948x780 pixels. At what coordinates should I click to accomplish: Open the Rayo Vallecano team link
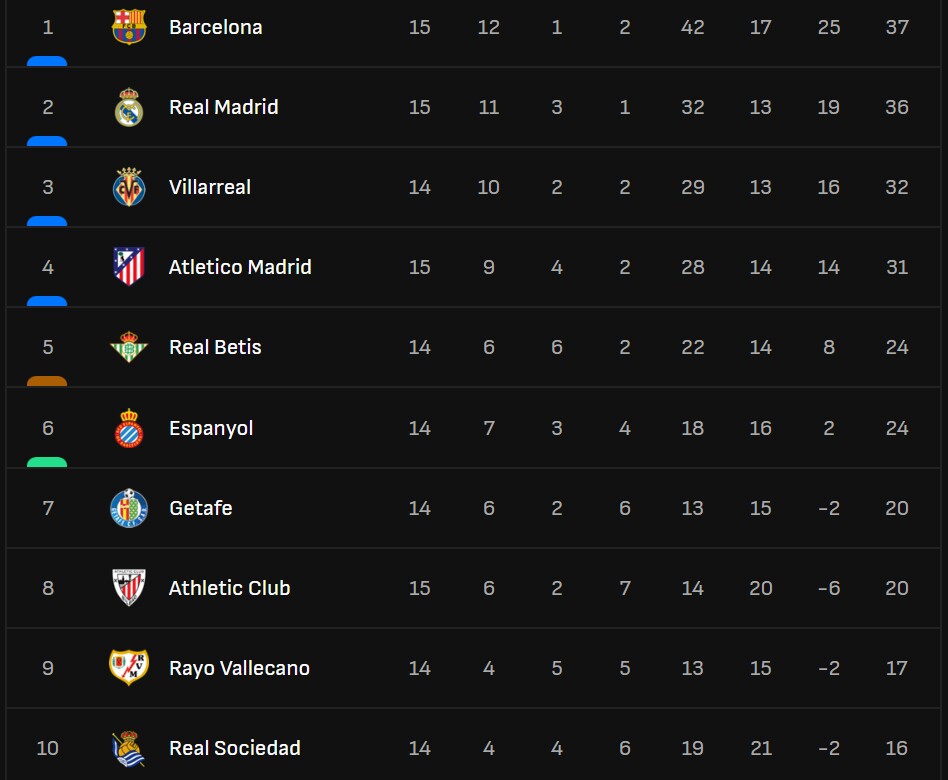click(x=239, y=668)
